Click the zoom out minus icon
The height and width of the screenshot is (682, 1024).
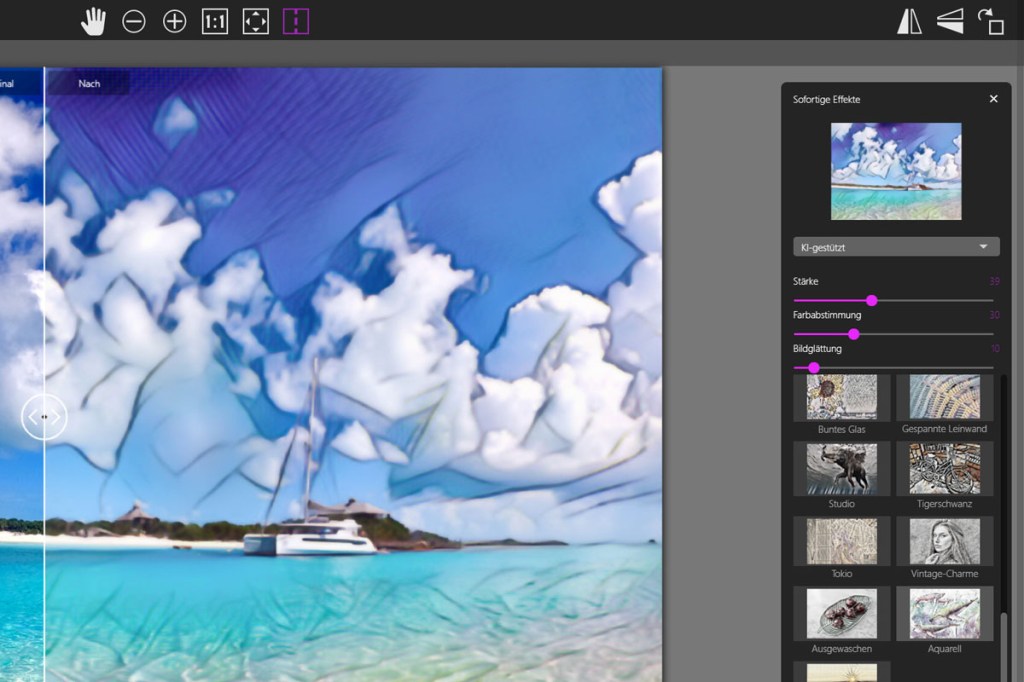[x=134, y=22]
